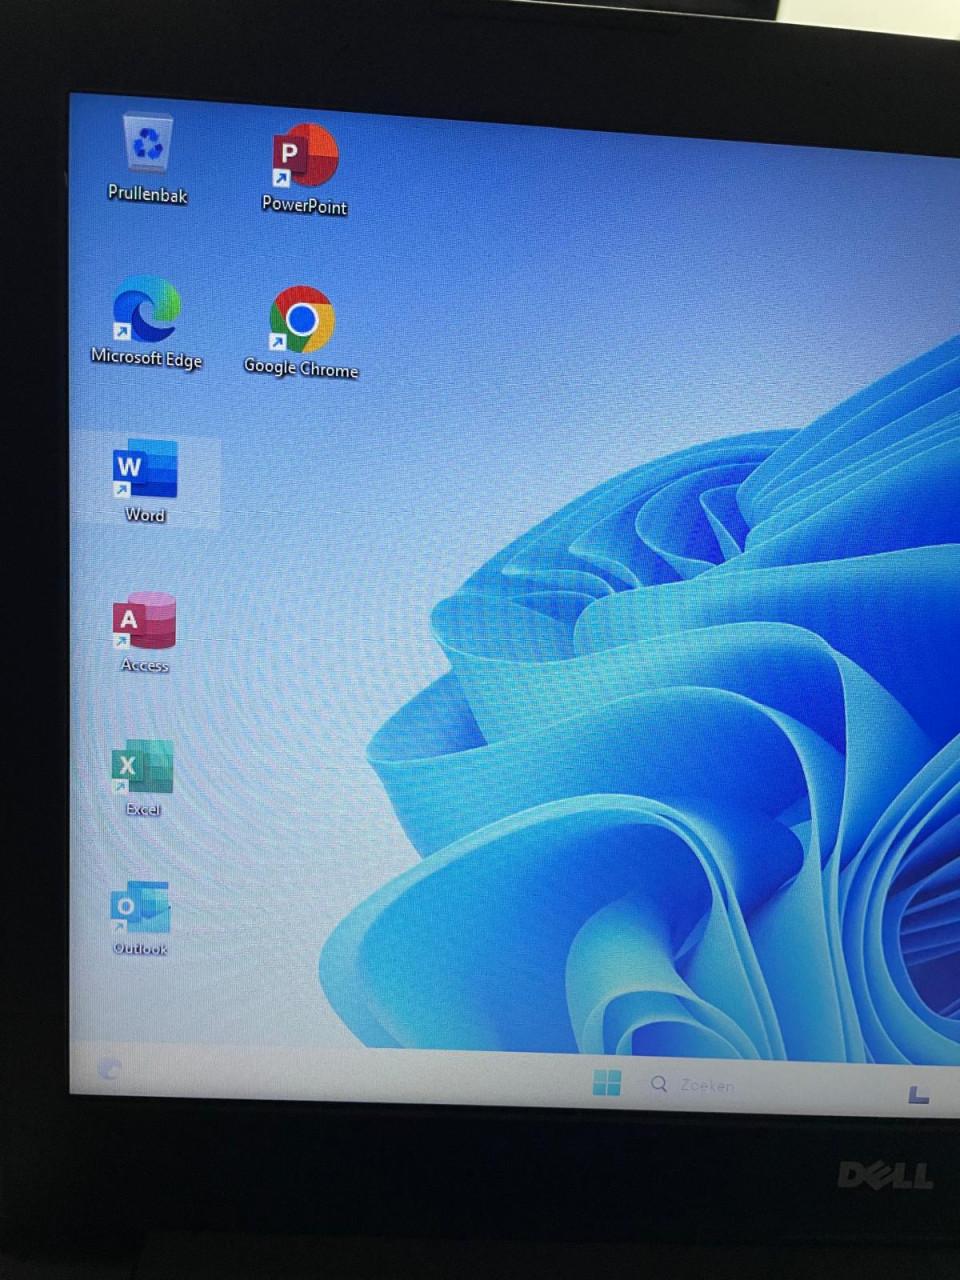Click the "Google Chrome" text label
Screen dimensions: 960x1280
point(301,368)
